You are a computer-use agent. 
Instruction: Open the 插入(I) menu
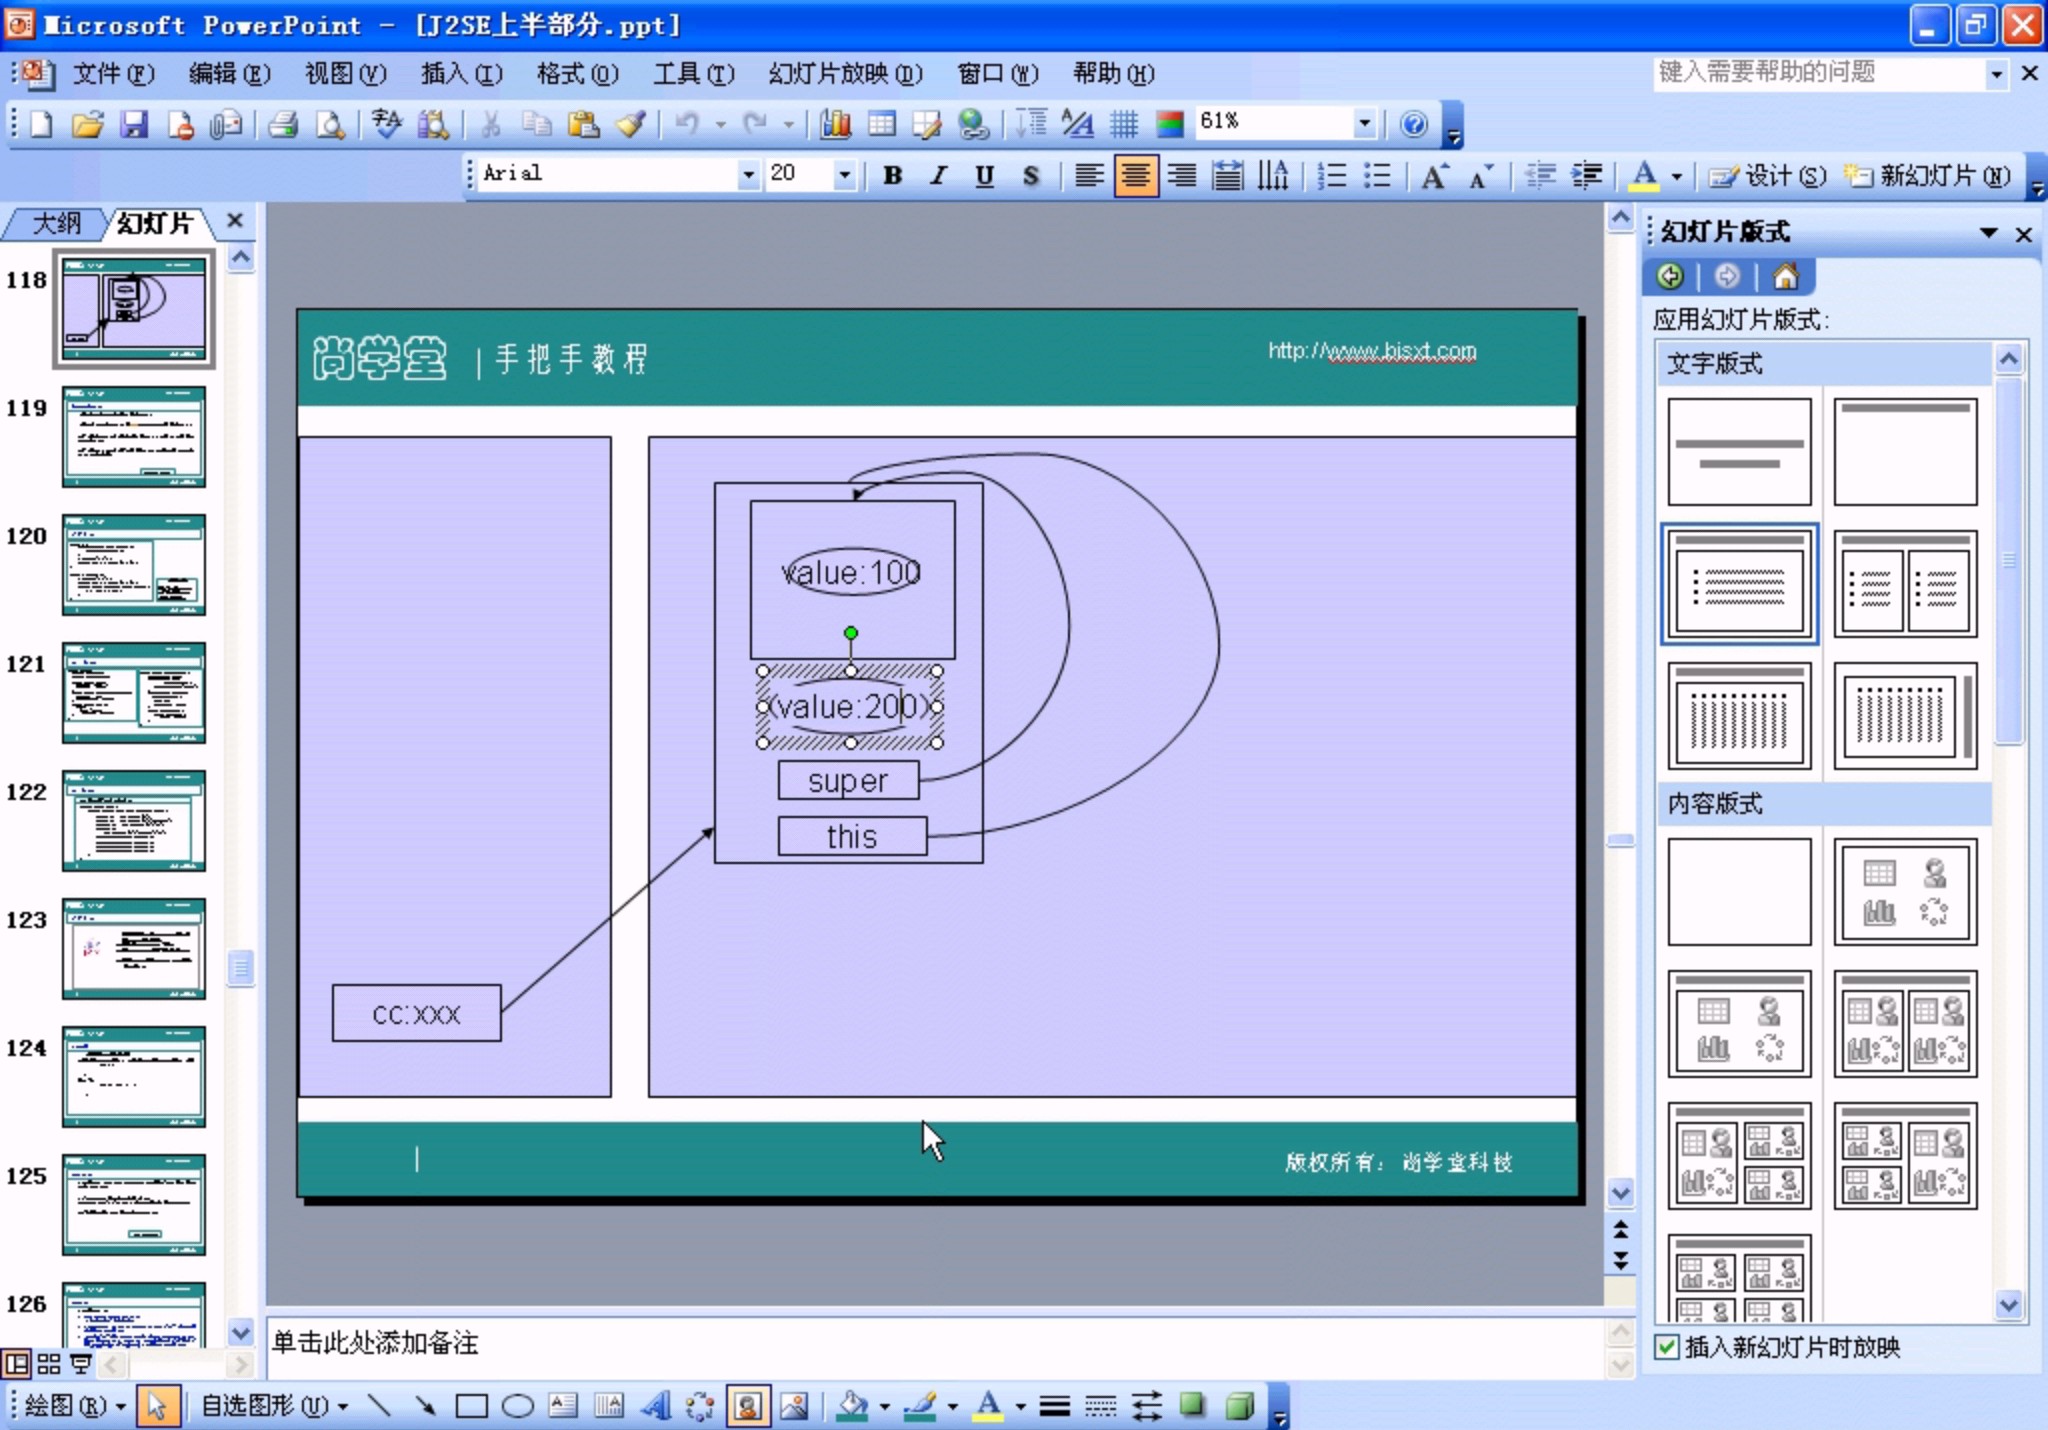[x=461, y=74]
